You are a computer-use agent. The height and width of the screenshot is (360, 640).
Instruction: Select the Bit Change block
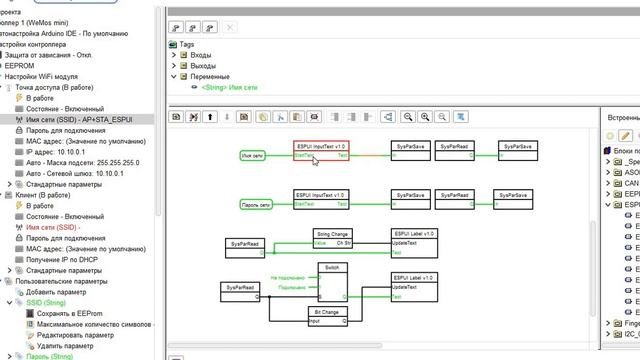pos(328,316)
